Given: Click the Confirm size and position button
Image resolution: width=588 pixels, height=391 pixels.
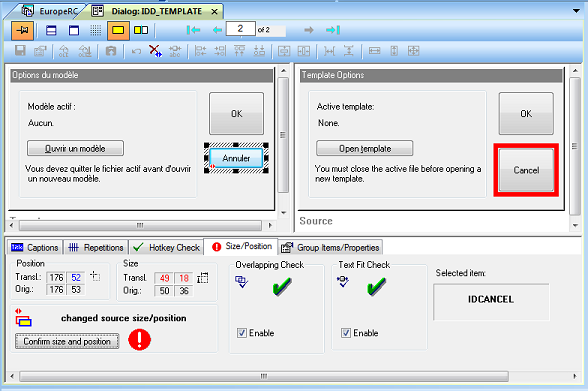Looking at the screenshot, I should point(67,341).
